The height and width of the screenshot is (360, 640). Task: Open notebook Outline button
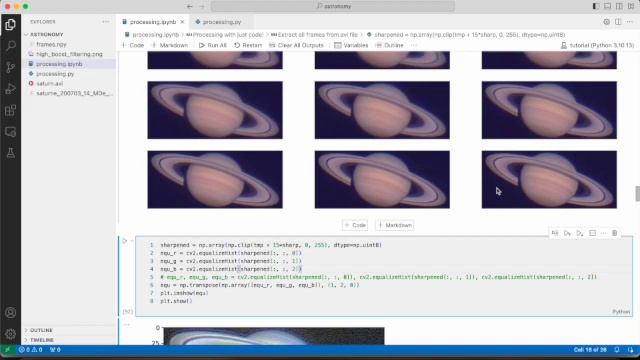point(389,45)
